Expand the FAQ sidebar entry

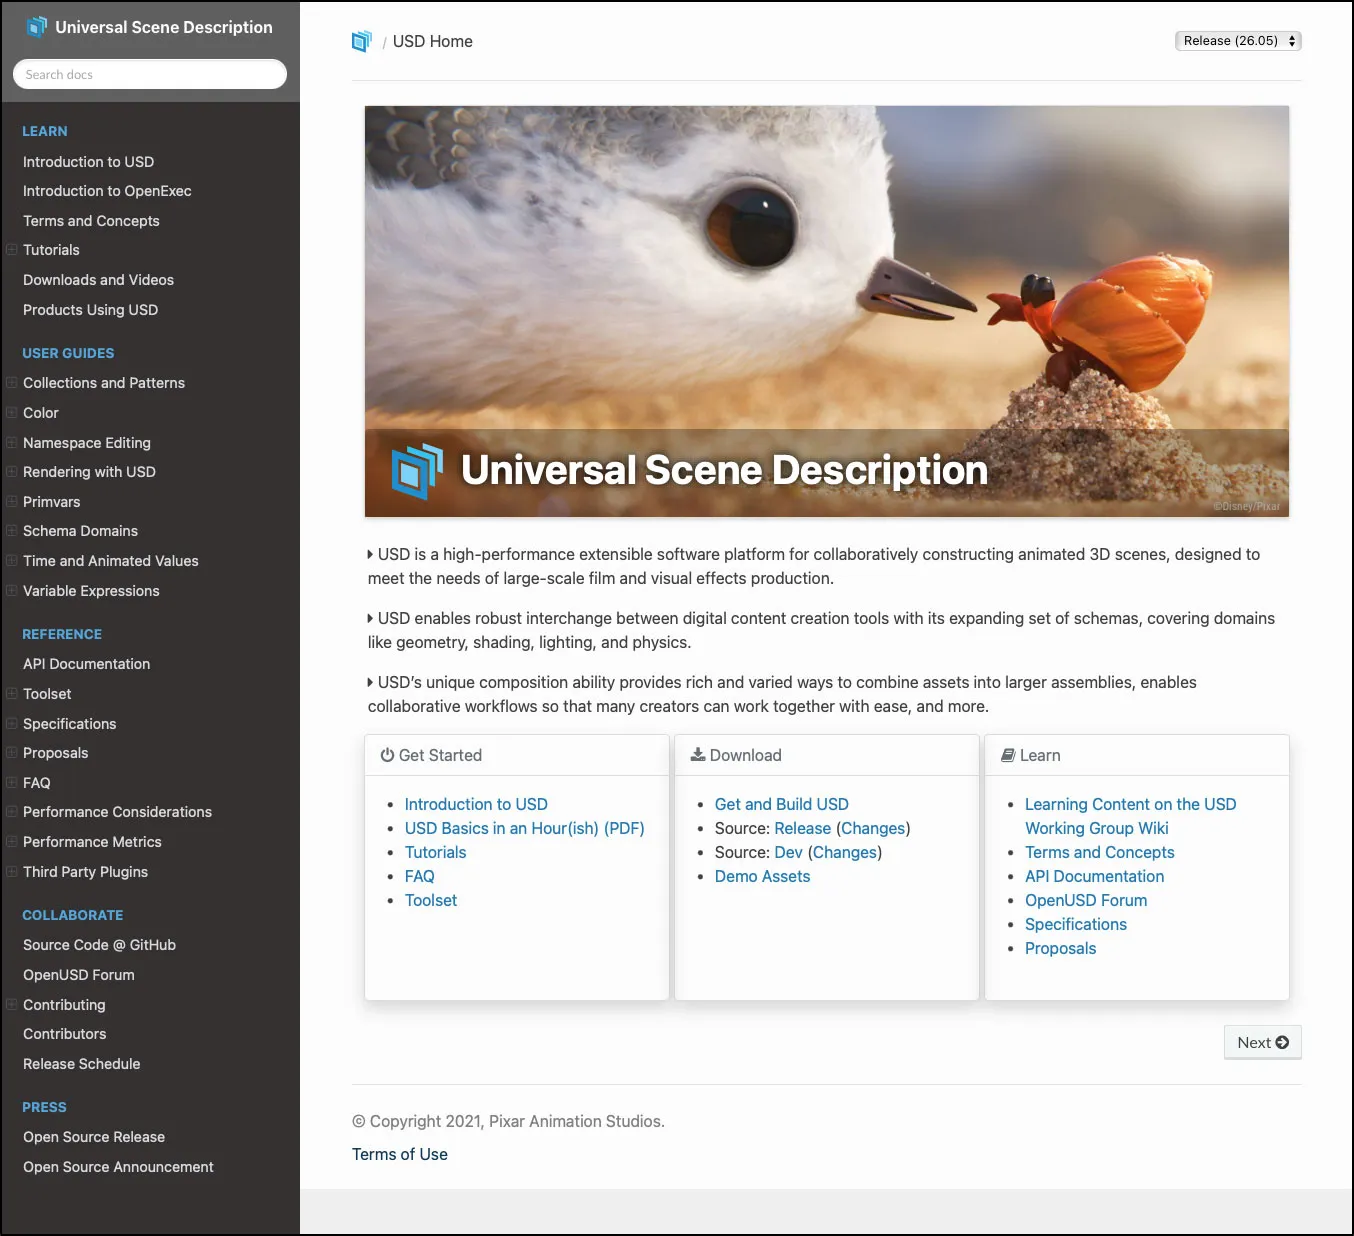click(x=11, y=782)
